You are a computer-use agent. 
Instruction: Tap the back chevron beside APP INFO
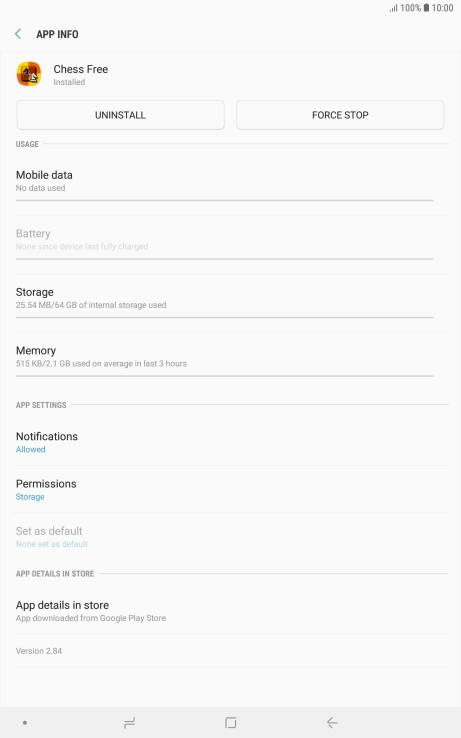coord(18,34)
